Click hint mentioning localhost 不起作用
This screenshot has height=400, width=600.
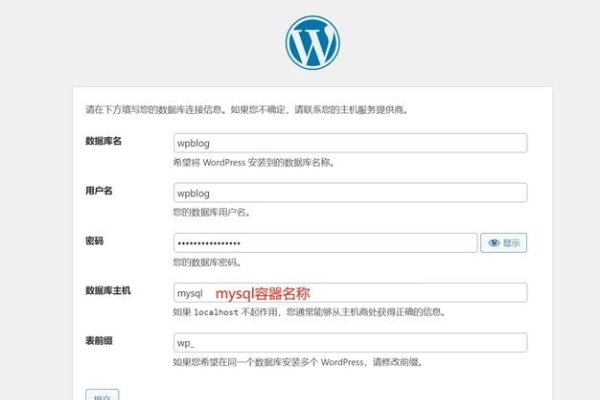310,312
